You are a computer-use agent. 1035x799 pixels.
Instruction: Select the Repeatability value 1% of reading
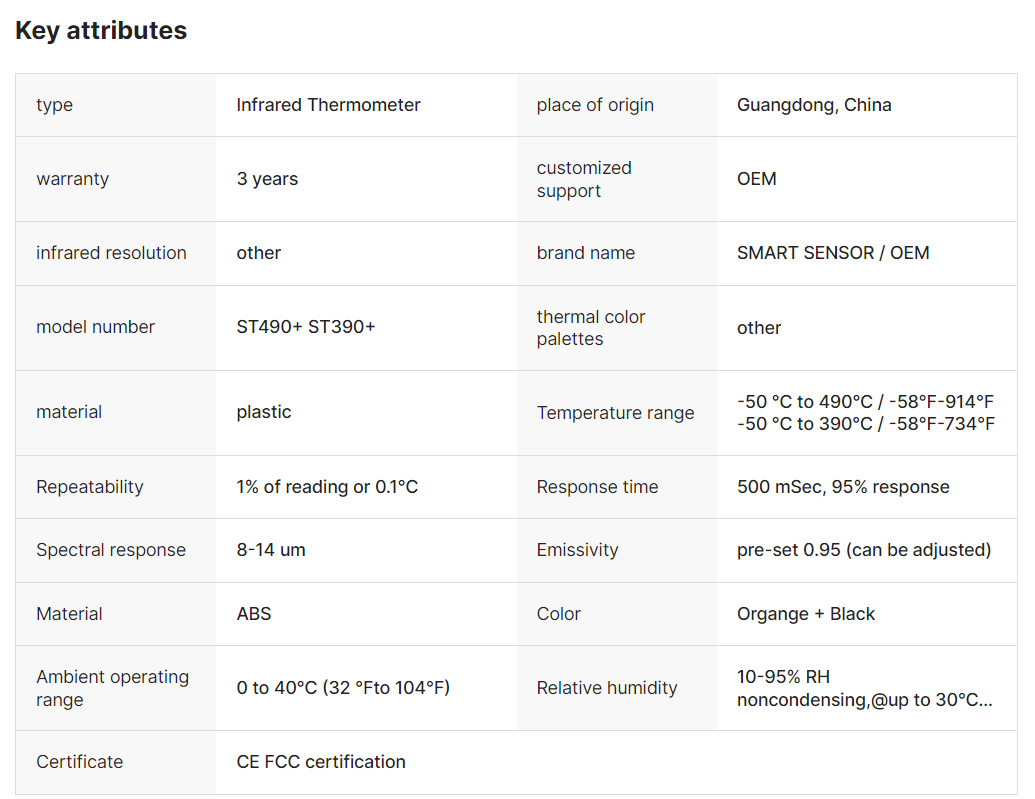pyautogui.click(x=327, y=487)
